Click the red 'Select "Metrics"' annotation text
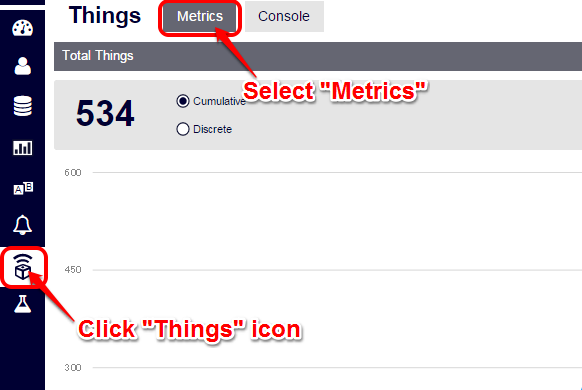 (335, 91)
